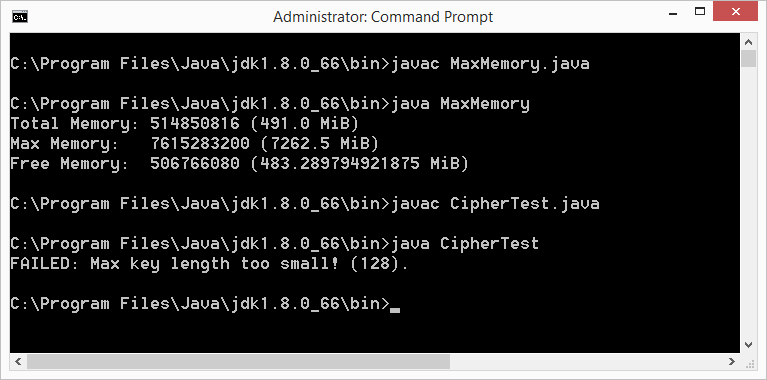Click the vertical scrollbar thumb
This screenshot has height=380, width=767.
748,58
